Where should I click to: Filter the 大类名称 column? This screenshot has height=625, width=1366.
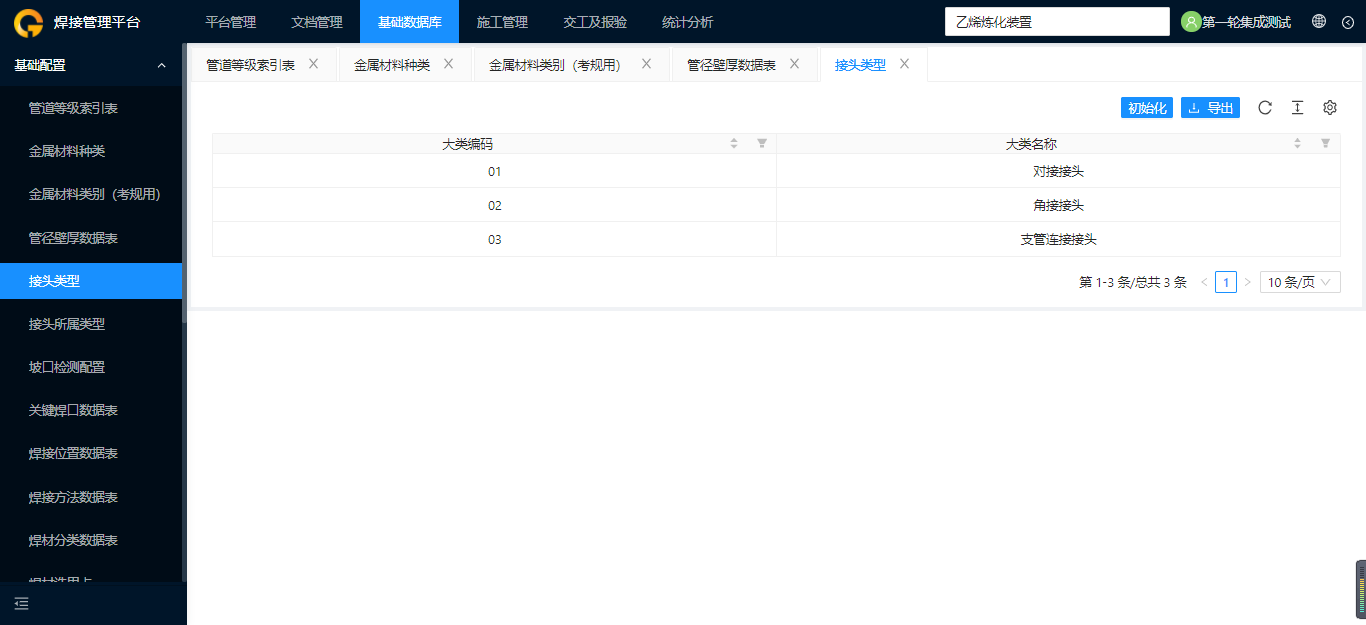pos(1325,144)
